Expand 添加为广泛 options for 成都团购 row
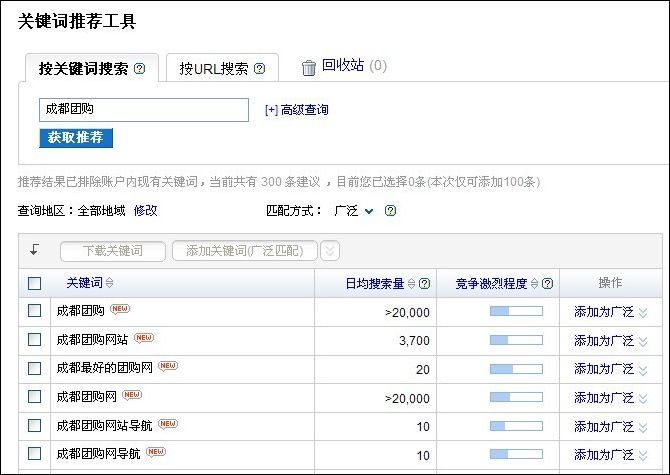The image size is (670, 475). (x=643, y=312)
